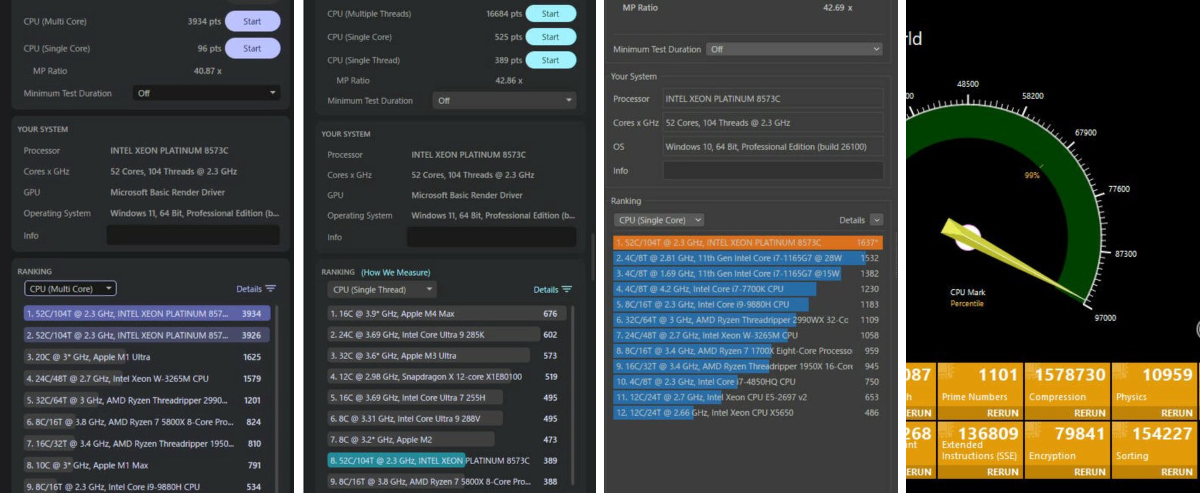Click Info field in the Single Thread ranking panel
1200x493 pixels.
491,237
